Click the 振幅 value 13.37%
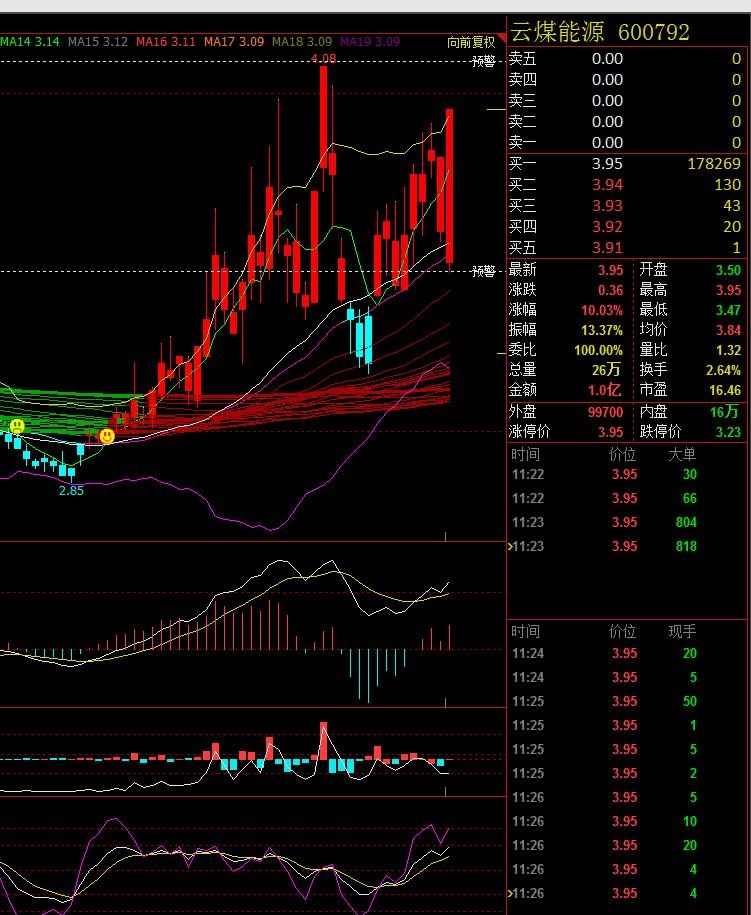 click(x=602, y=330)
